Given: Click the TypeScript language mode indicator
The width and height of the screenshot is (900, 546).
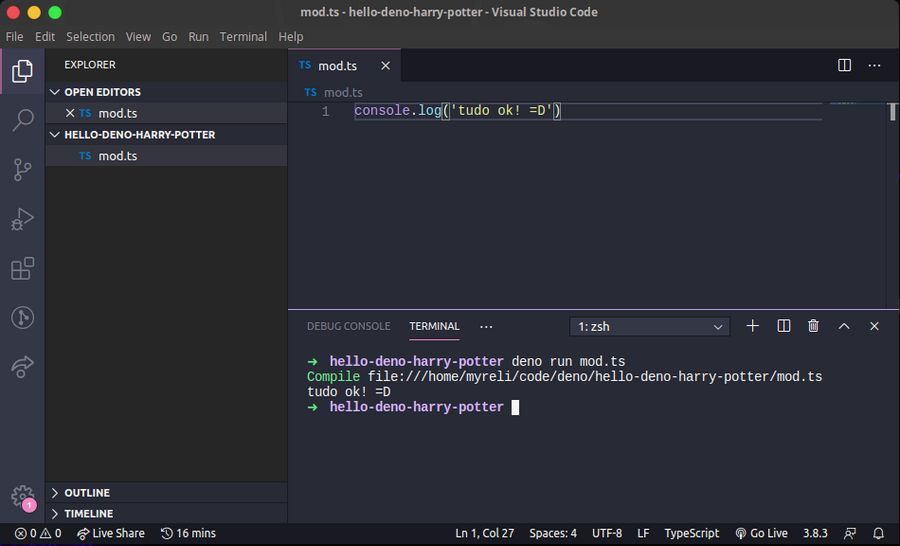Looking at the screenshot, I should coord(691,533).
